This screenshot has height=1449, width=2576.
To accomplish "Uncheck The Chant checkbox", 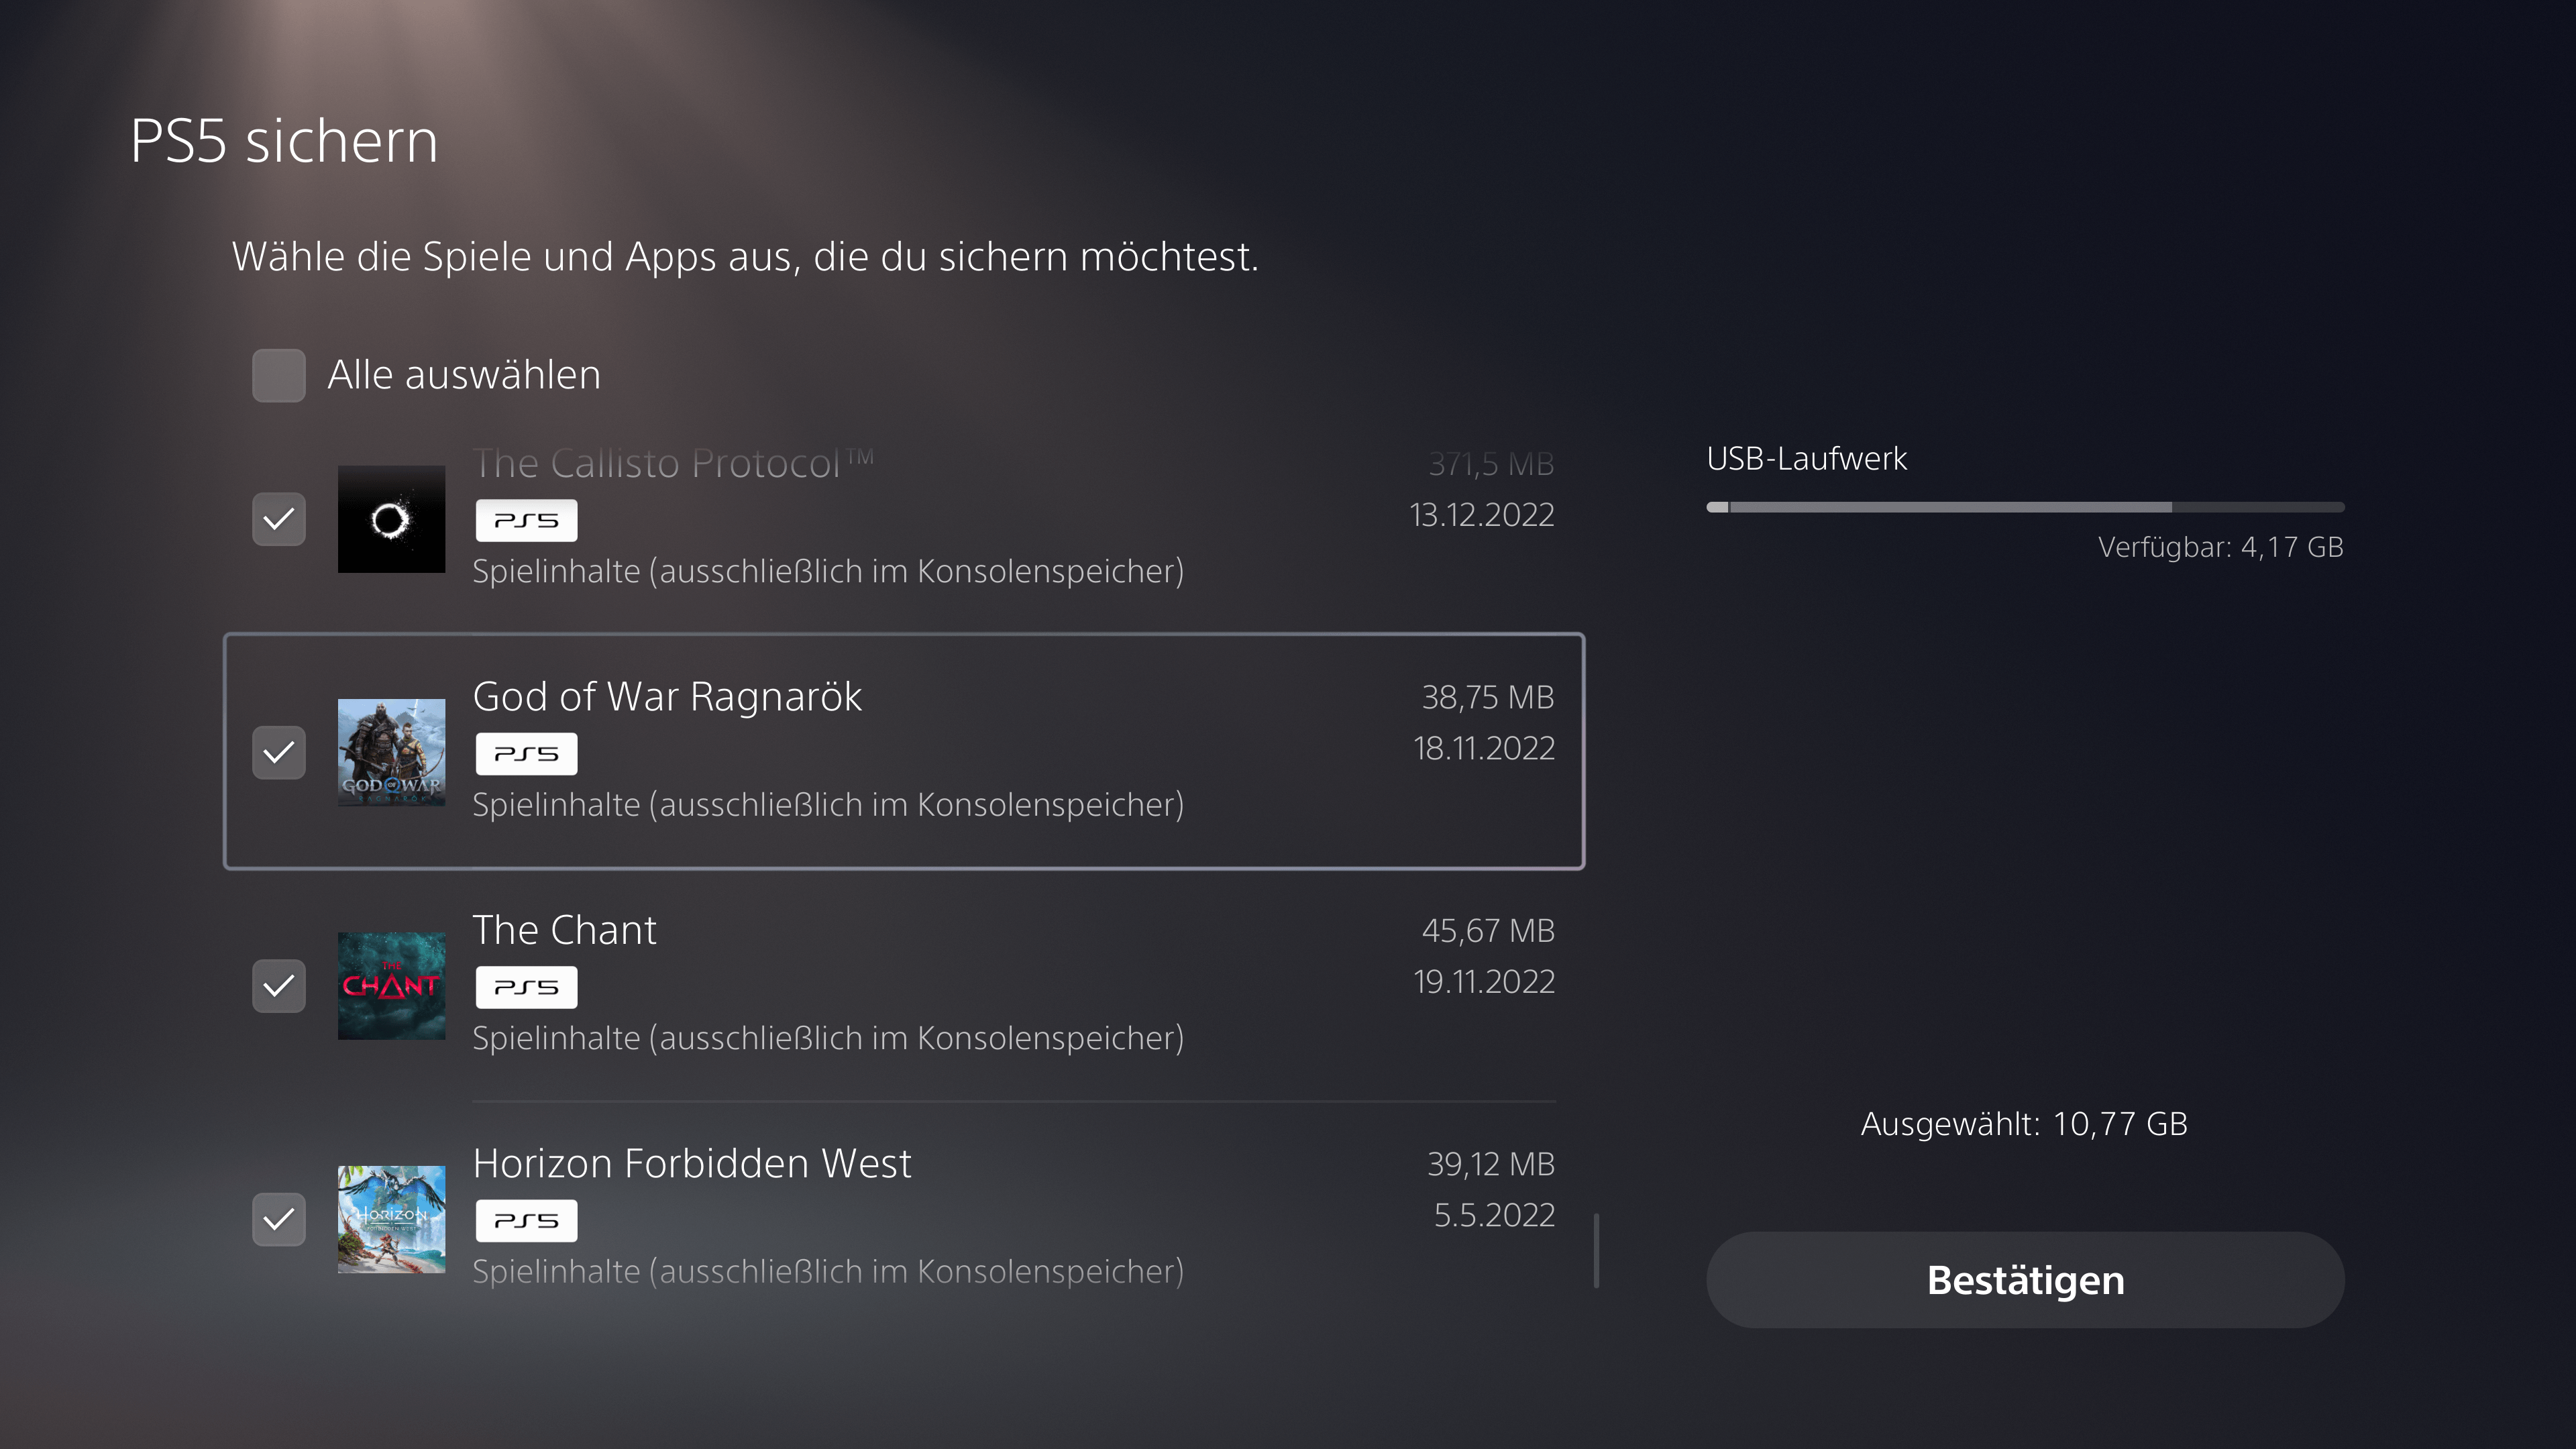I will pyautogui.click(x=279, y=986).
